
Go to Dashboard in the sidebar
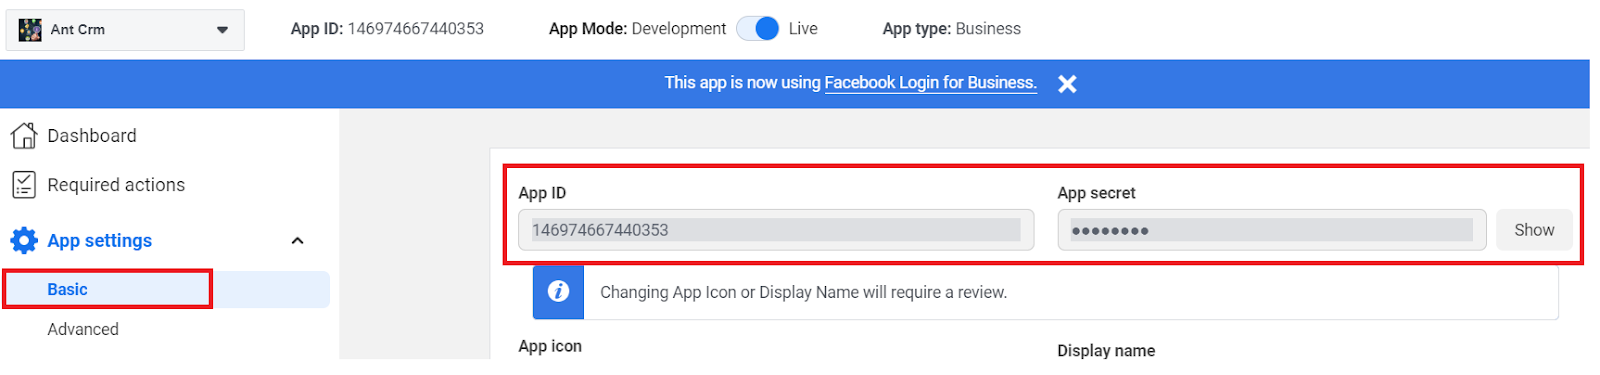(x=92, y=135)
